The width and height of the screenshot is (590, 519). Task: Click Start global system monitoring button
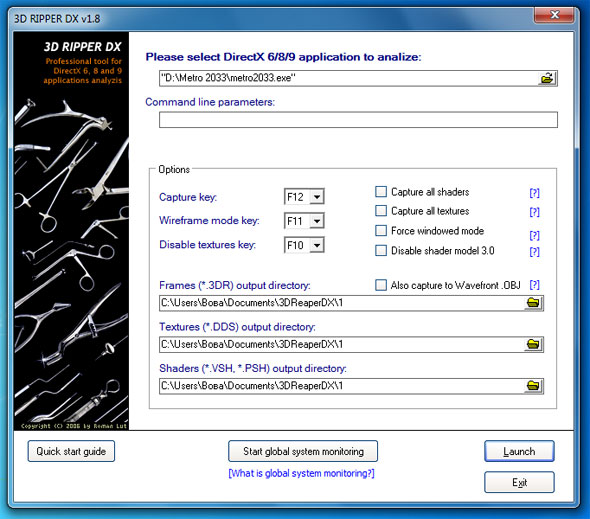point(303,451)
